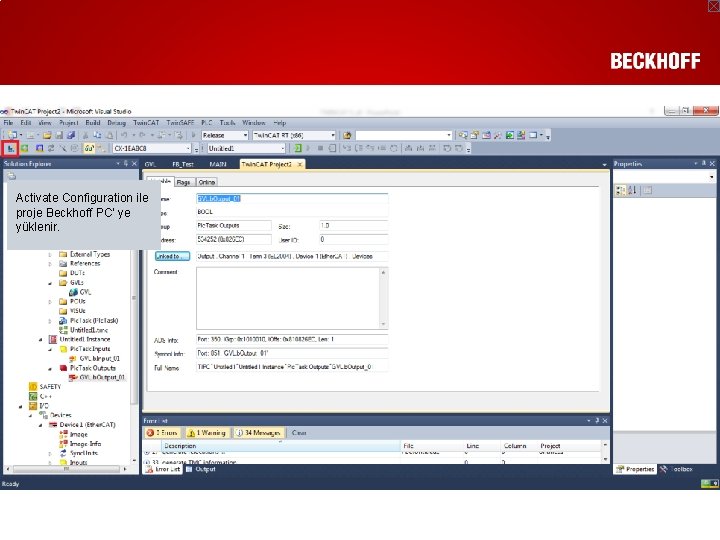
Task: Click the Save icon in the toolbar
Action: tap(59, 135)
